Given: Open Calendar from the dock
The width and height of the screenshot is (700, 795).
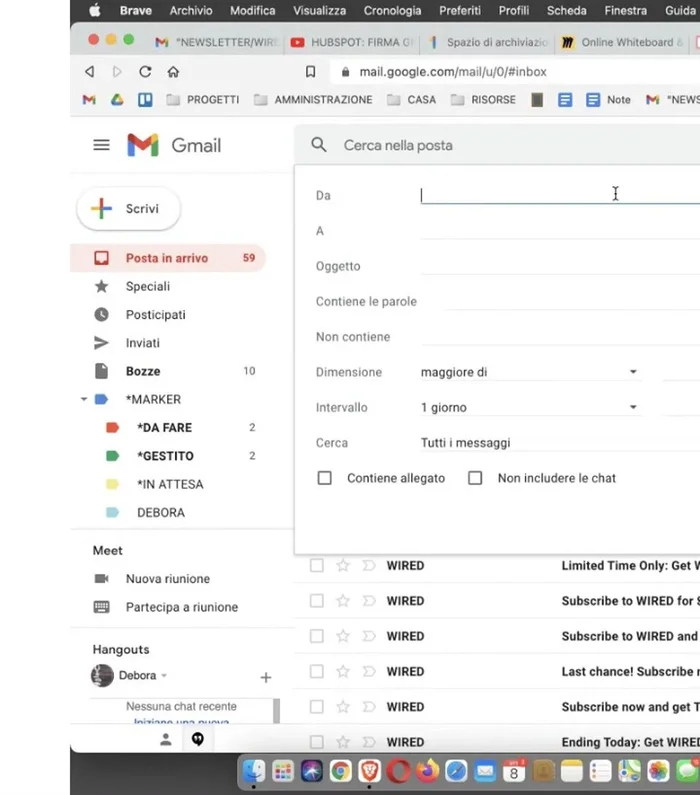Looking at the screenshot, I should point(514,771).
